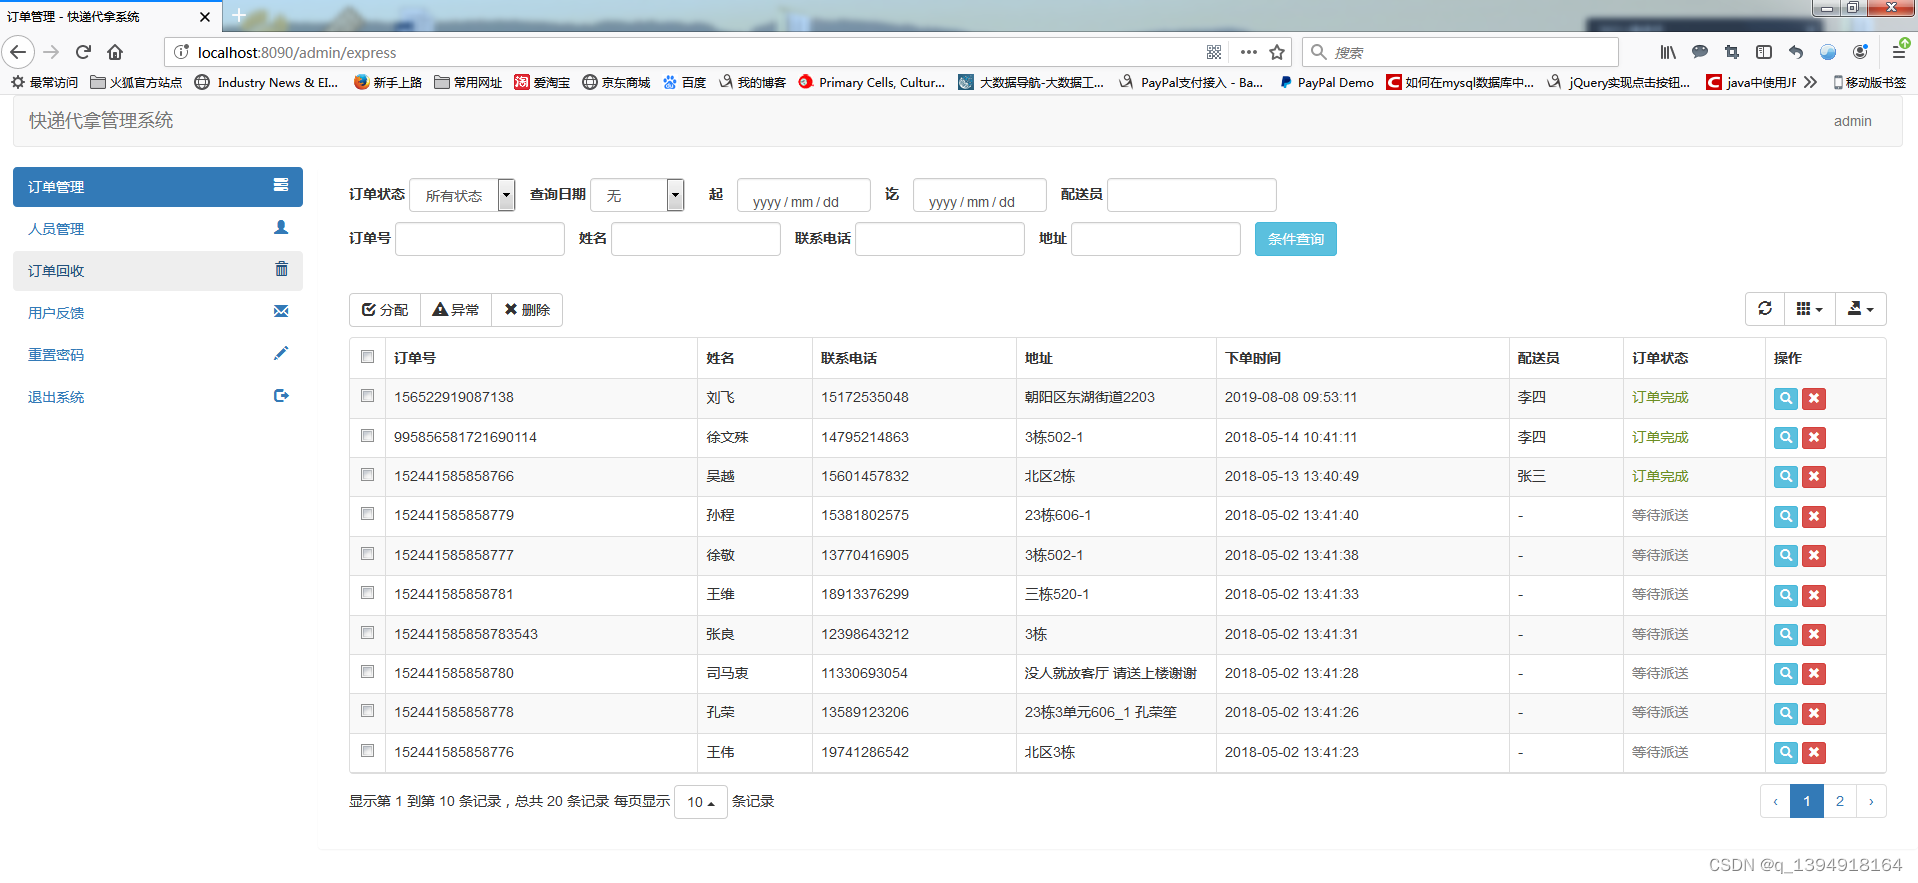
Task: Open the admin user link
Action: click(x=1852, y=121)
